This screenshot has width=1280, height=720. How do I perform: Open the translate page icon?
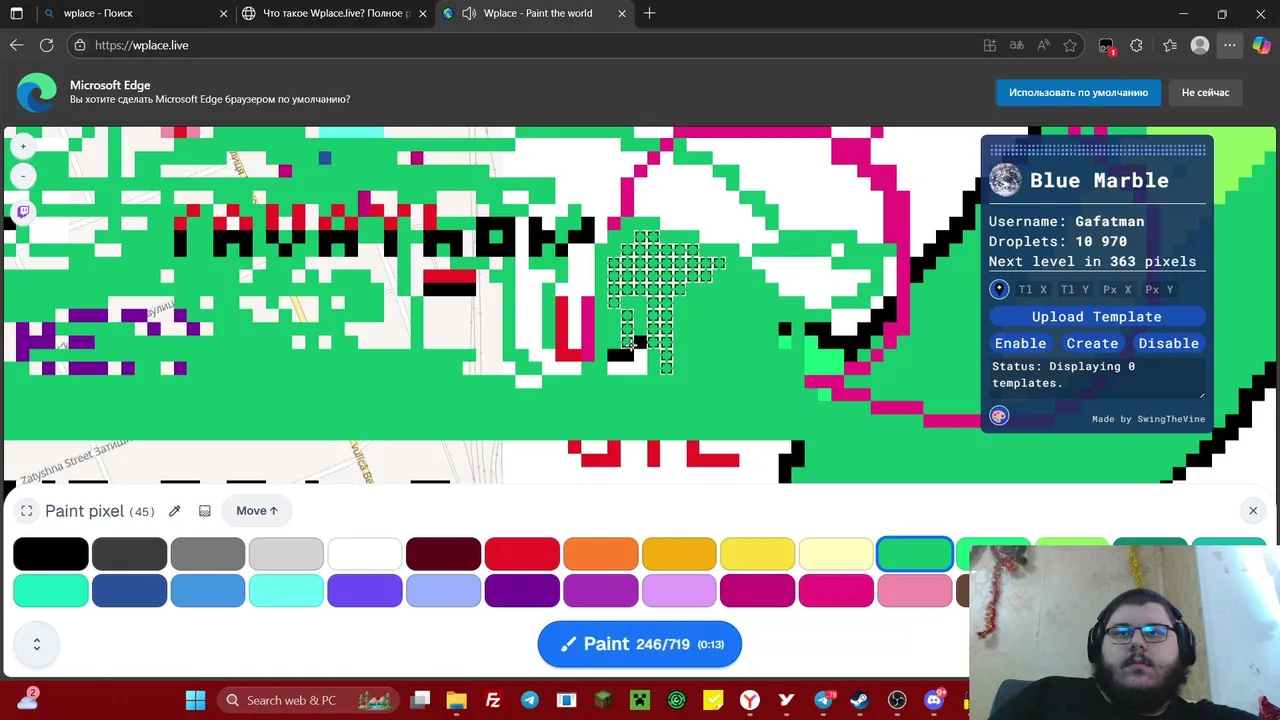[1016, 45]
